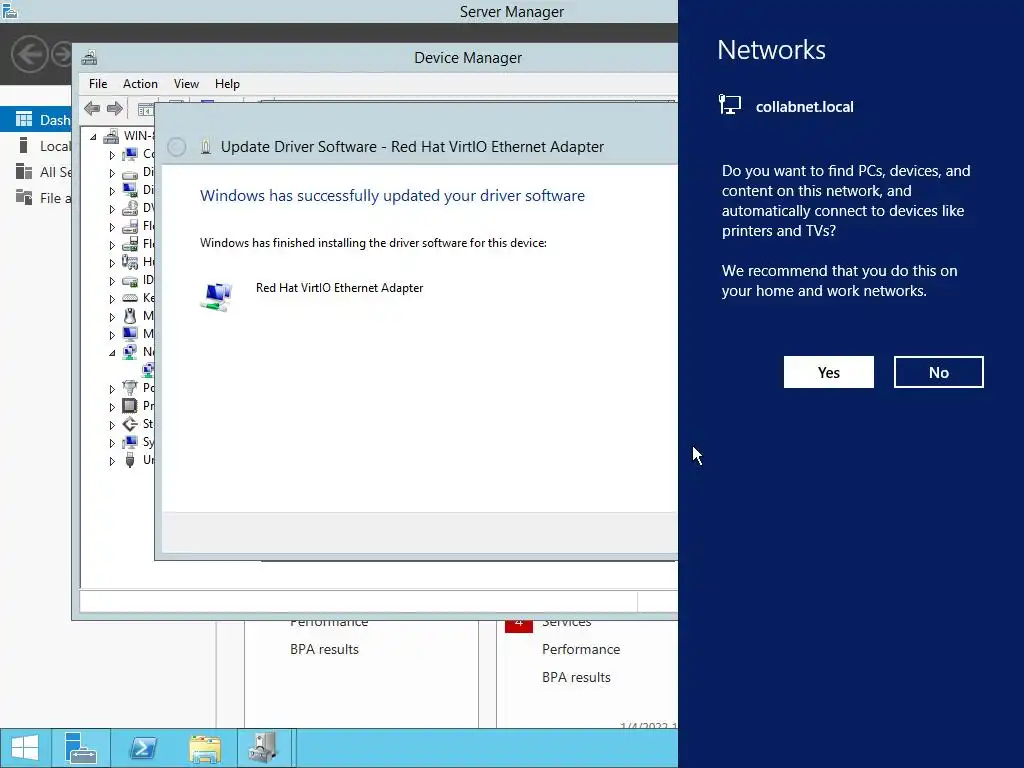Click the System devices category icon
Image resolution: width=1024 pixels, height=768 pixels.
click(130, 442)
